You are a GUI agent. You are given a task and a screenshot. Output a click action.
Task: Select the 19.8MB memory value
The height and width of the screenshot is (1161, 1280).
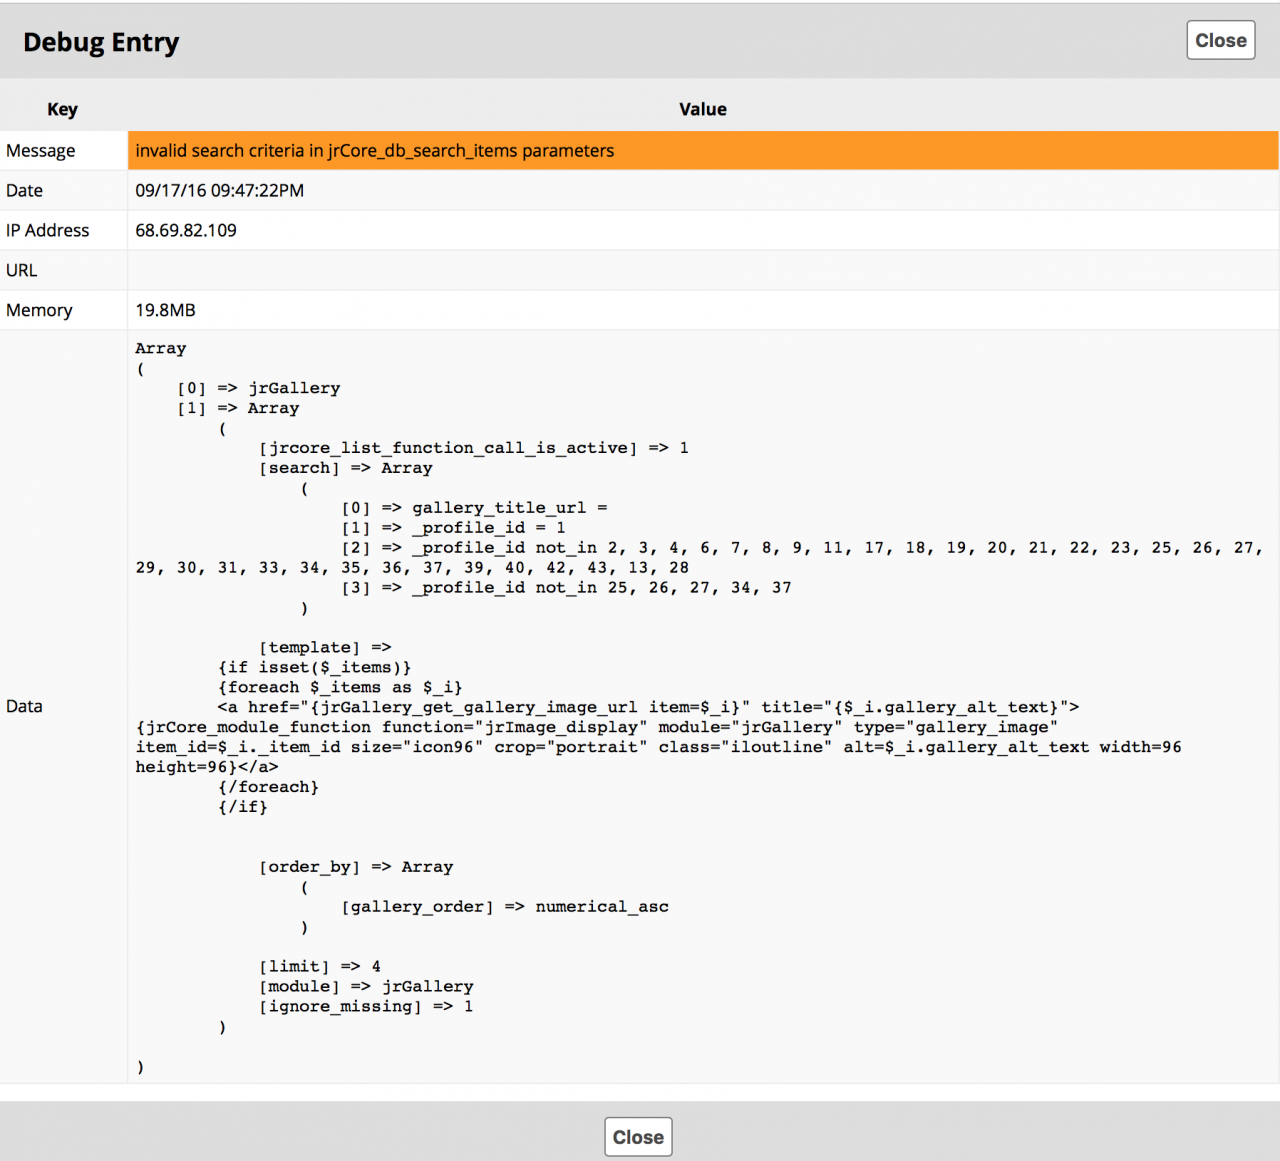(x=166, y=311)
